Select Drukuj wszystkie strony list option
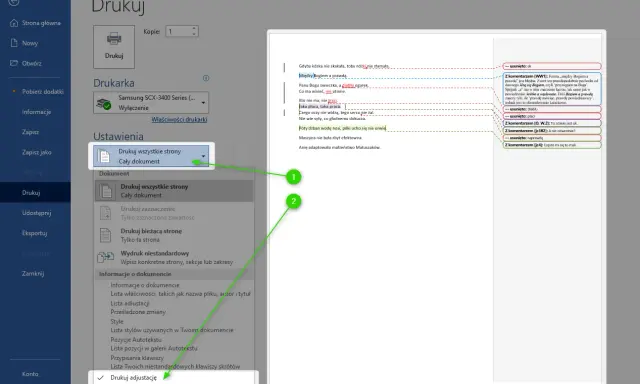This screenshot has height=384, width=640. pyautogui.click(x=174, y=191)
